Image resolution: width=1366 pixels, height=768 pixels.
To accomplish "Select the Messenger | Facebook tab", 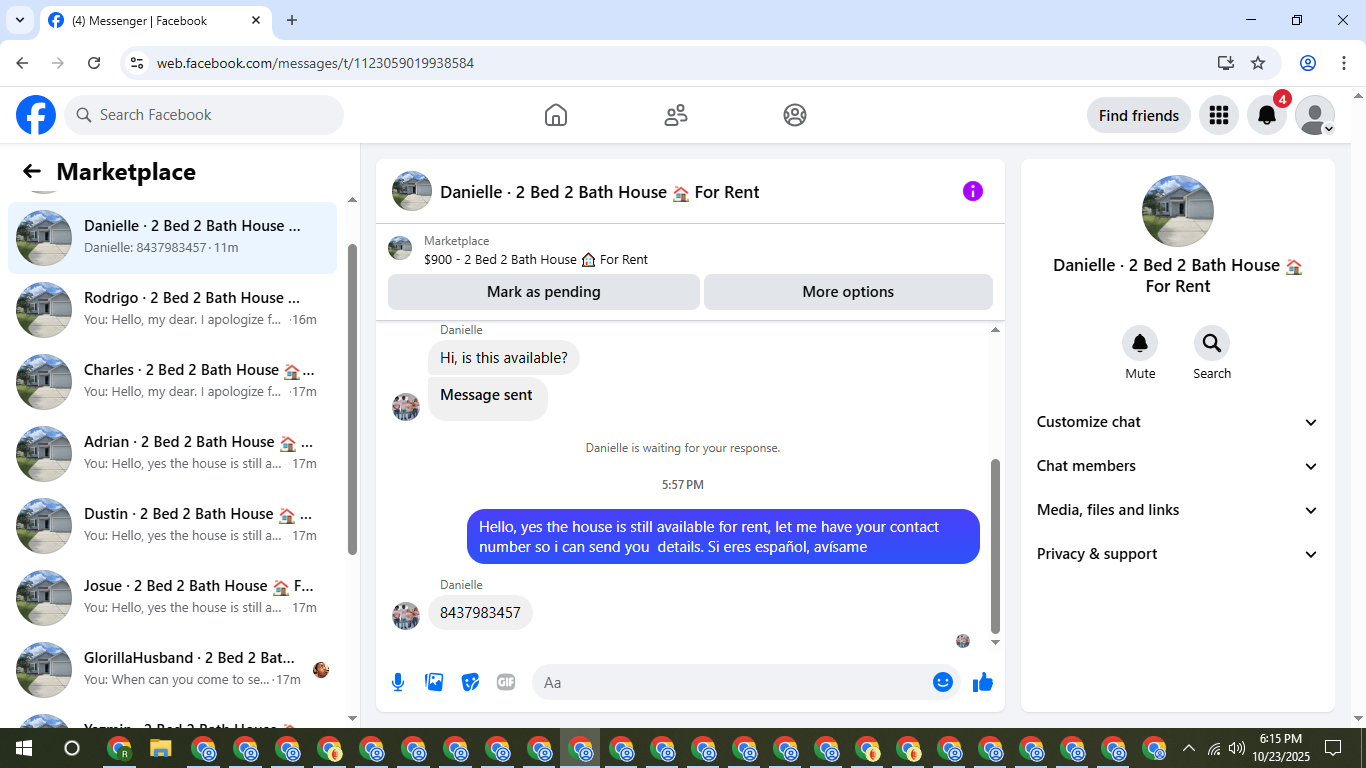I will (x=155, y=20).
